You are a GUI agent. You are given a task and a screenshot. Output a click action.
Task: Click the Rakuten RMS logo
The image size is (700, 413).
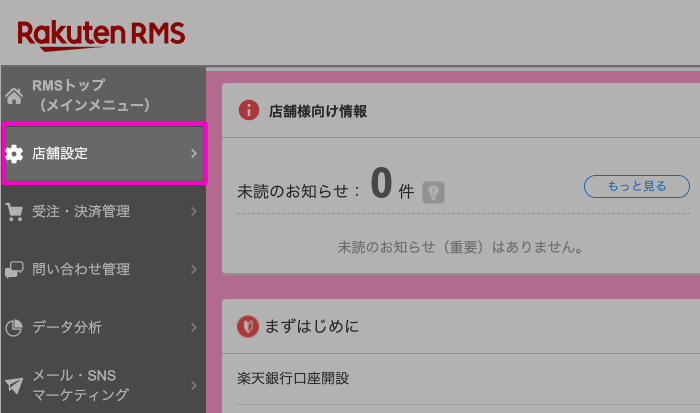(101, 34)
